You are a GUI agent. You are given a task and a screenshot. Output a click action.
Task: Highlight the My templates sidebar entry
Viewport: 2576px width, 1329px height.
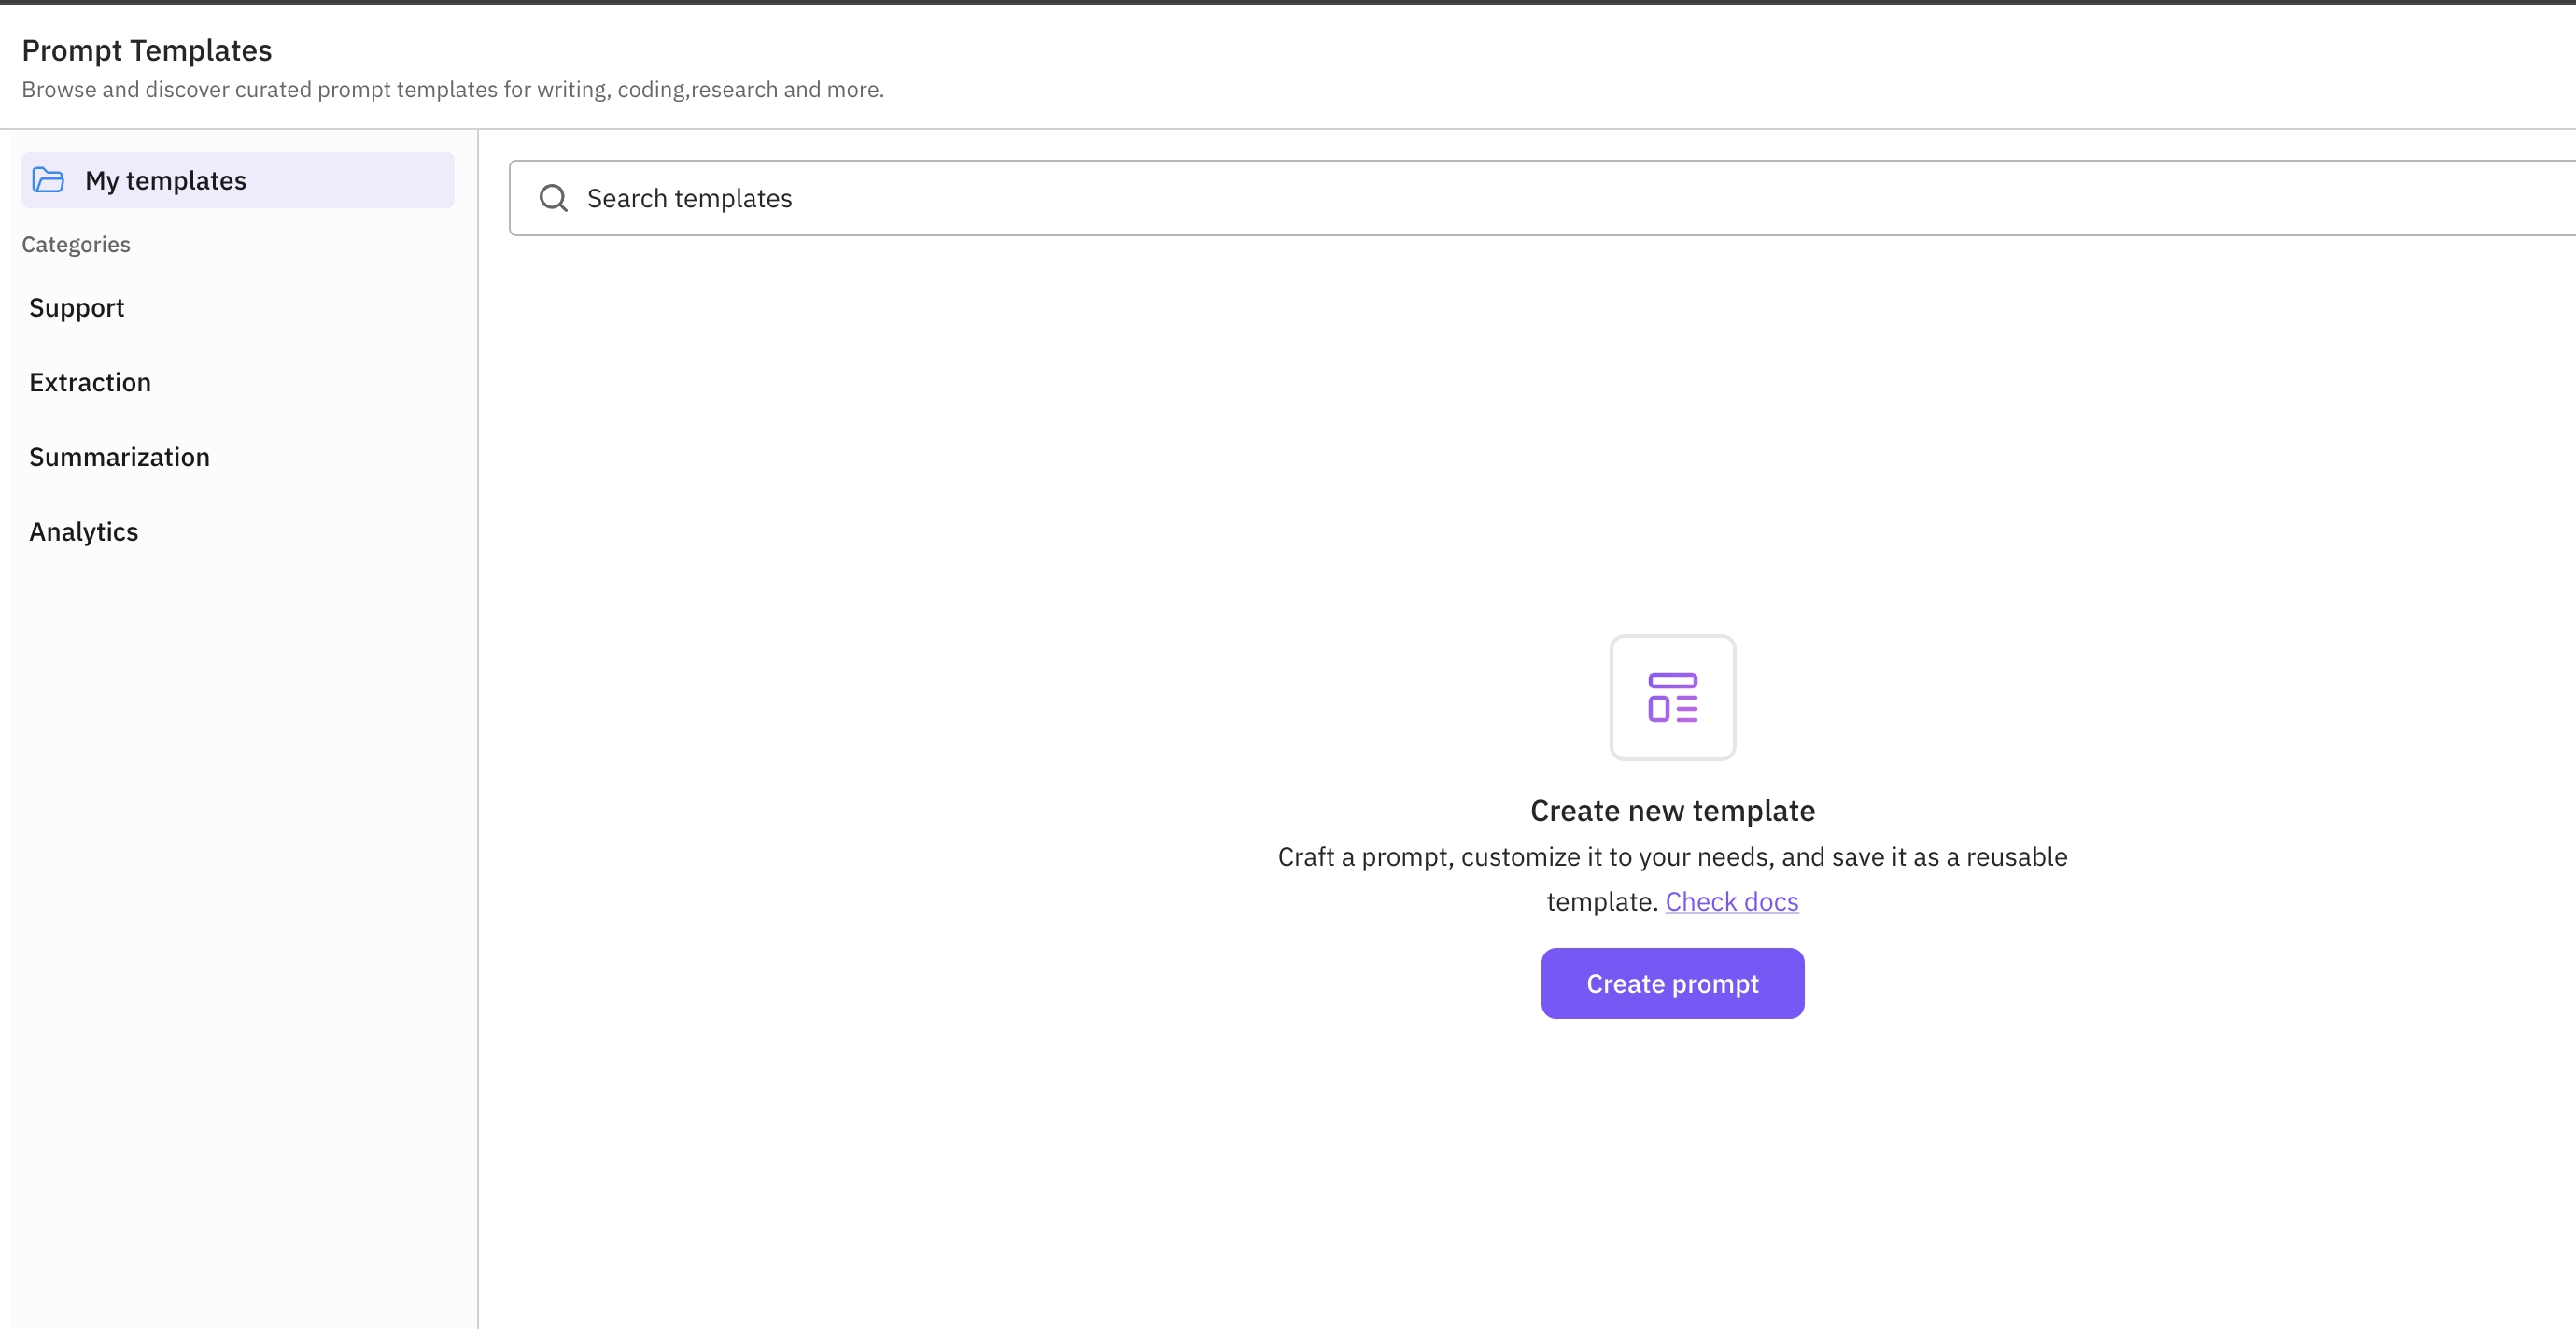tap(237, 180)
